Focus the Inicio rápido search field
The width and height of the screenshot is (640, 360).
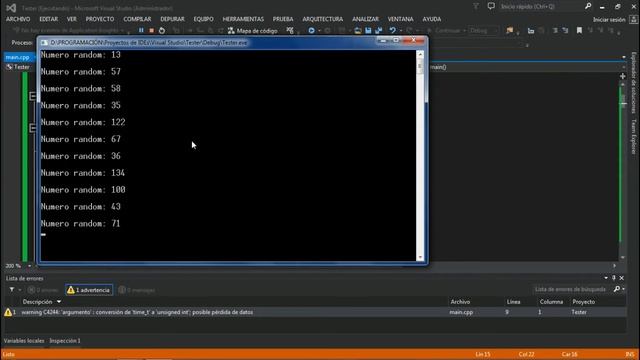click(541, 7)
